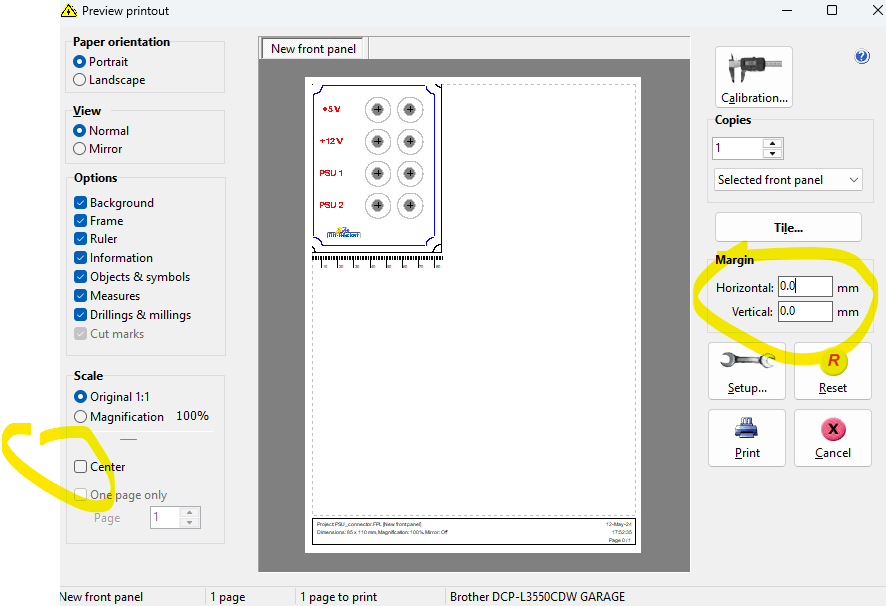The height and width of the screenshot is (606, 886).
Task: Click the 100% magnification value
Action: pyautogui.click(x=192, y=416)
